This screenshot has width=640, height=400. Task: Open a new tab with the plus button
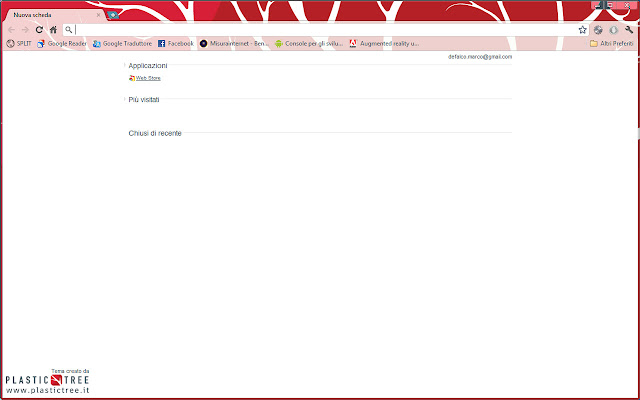tap(113, 15)
